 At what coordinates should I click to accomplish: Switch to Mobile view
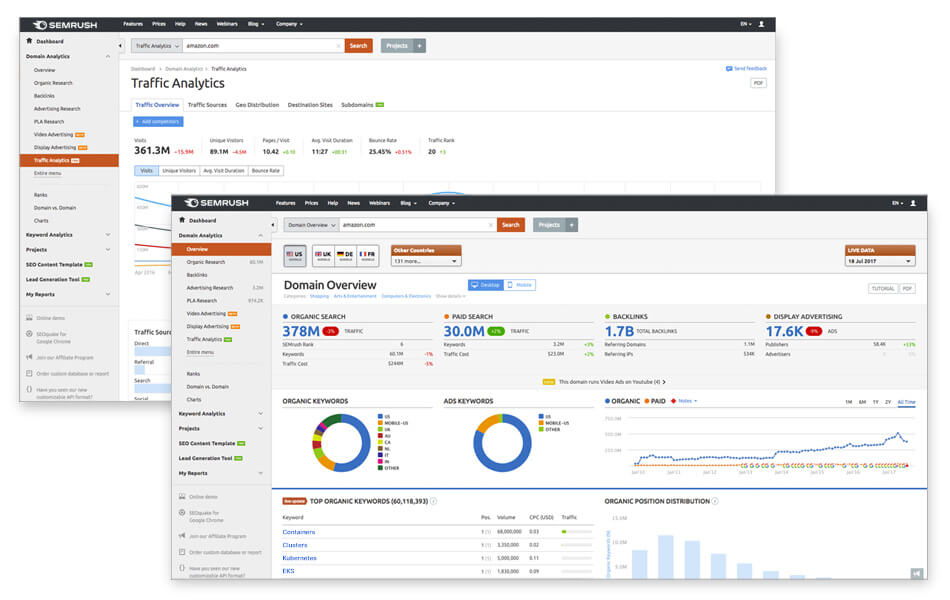[x=520, y=285]
